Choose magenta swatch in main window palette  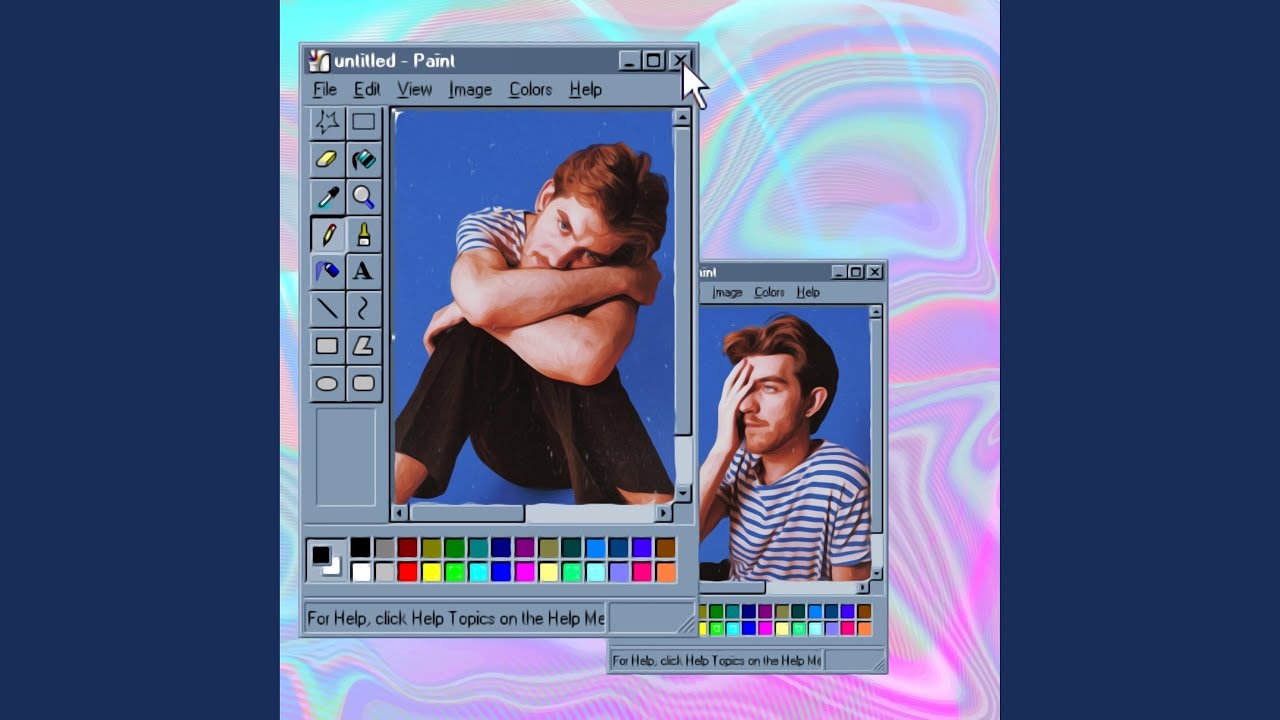tap(525, 572)
